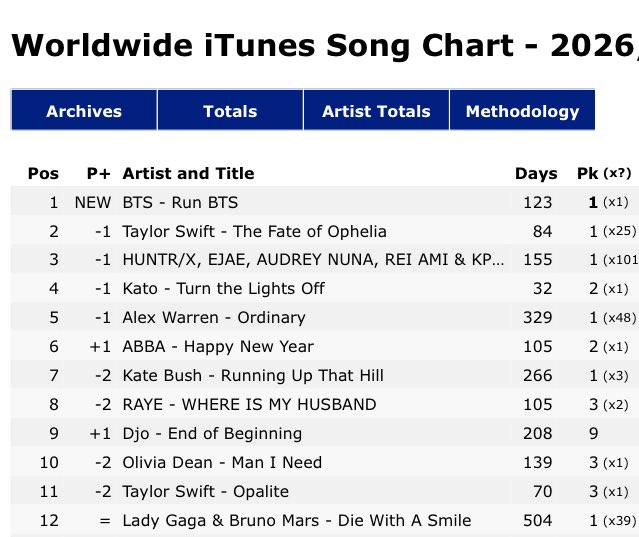Click Lady Gaga & Bruno Mars - Die With A Smile

pyautogui.click(x=296, y=520)
